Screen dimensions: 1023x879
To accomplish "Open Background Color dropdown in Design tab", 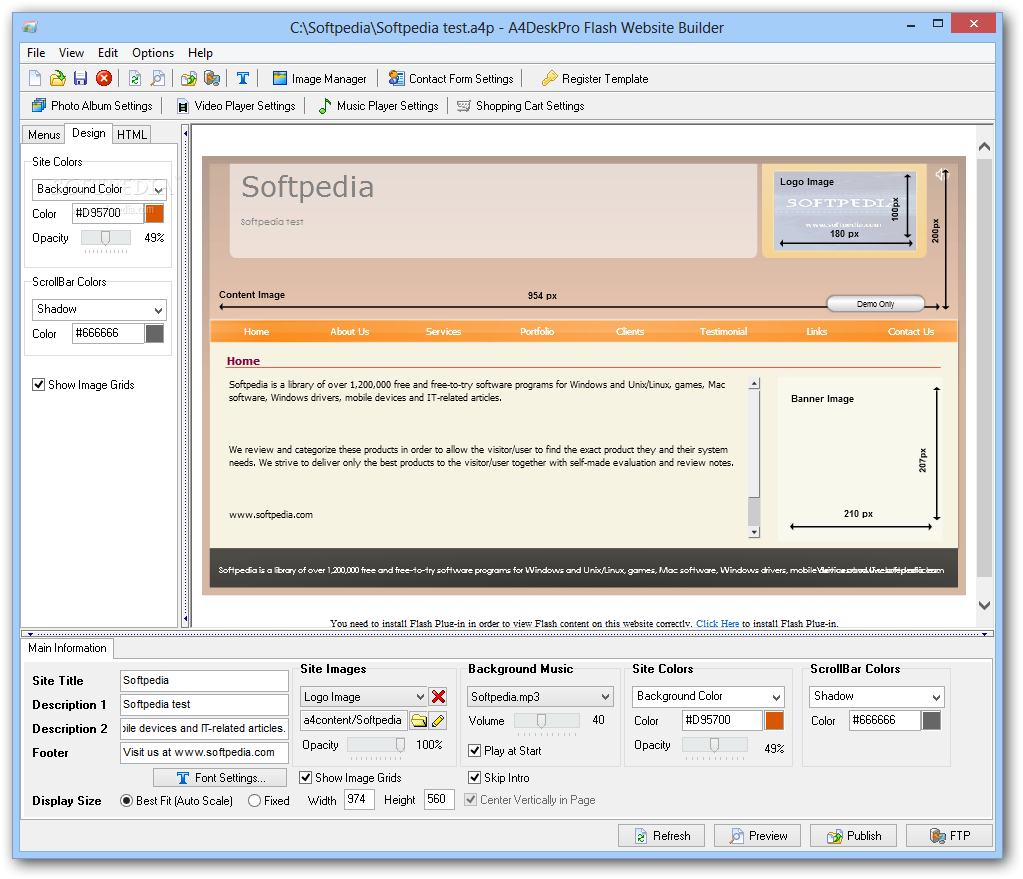I will (x=99, y=189).
